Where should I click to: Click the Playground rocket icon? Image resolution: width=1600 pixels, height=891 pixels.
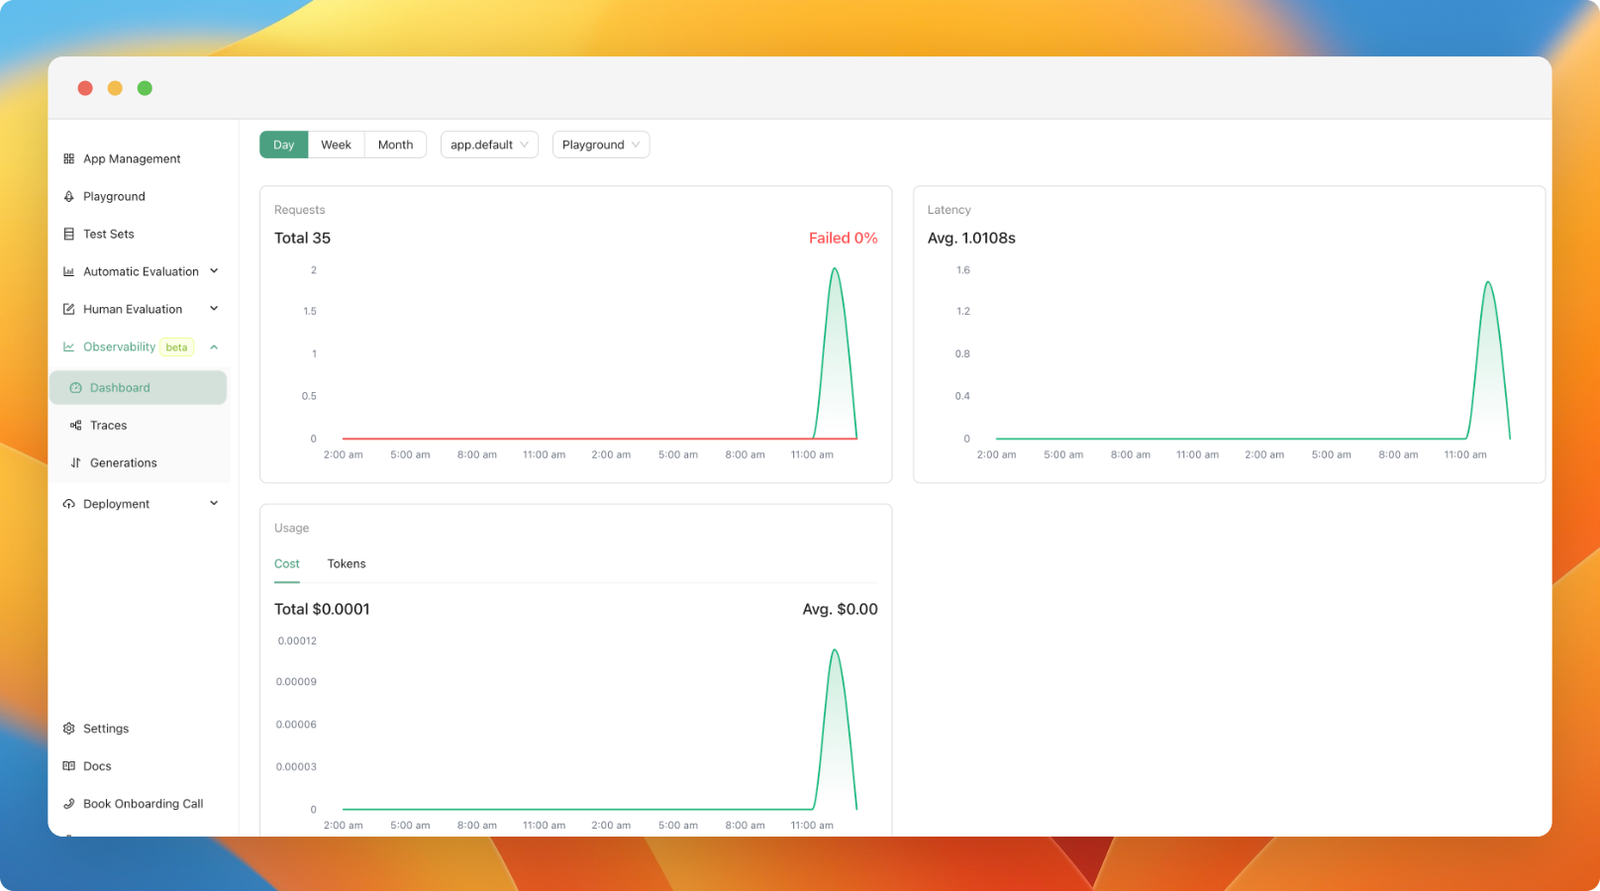click(69, 197)
